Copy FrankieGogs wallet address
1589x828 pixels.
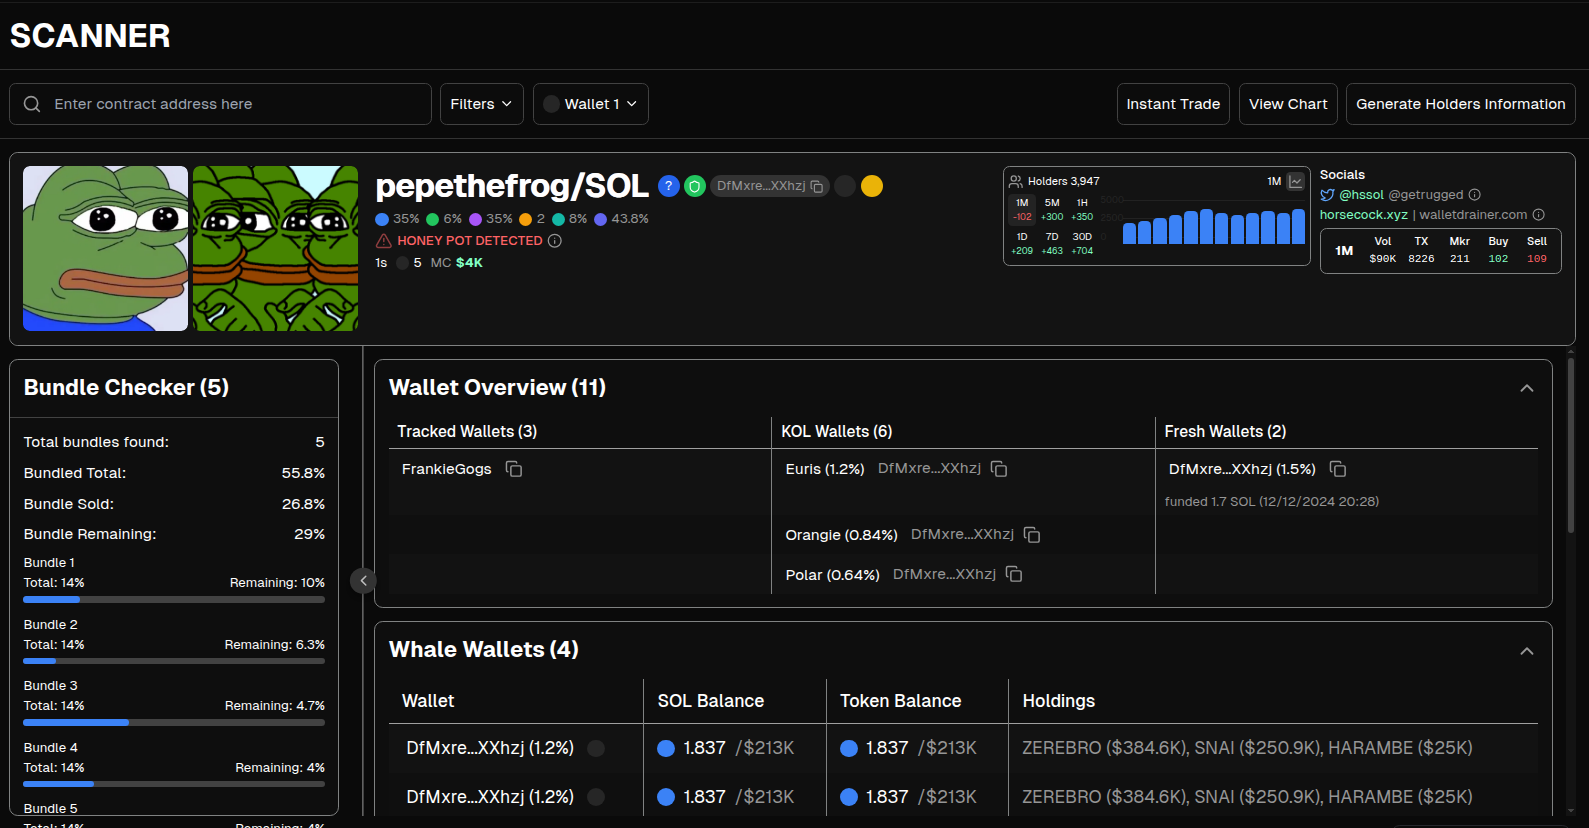pyautogui.click(x=514, y=469)
